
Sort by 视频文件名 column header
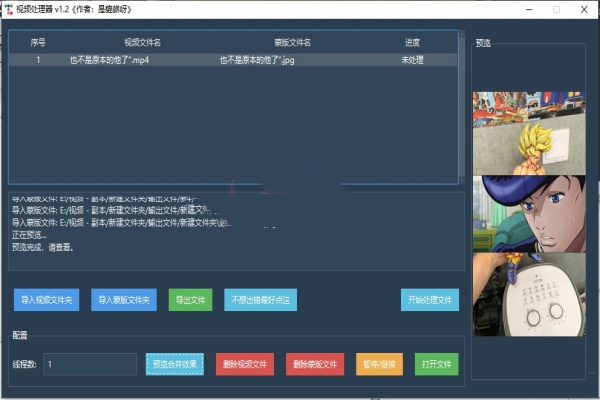tap(142, 43)
